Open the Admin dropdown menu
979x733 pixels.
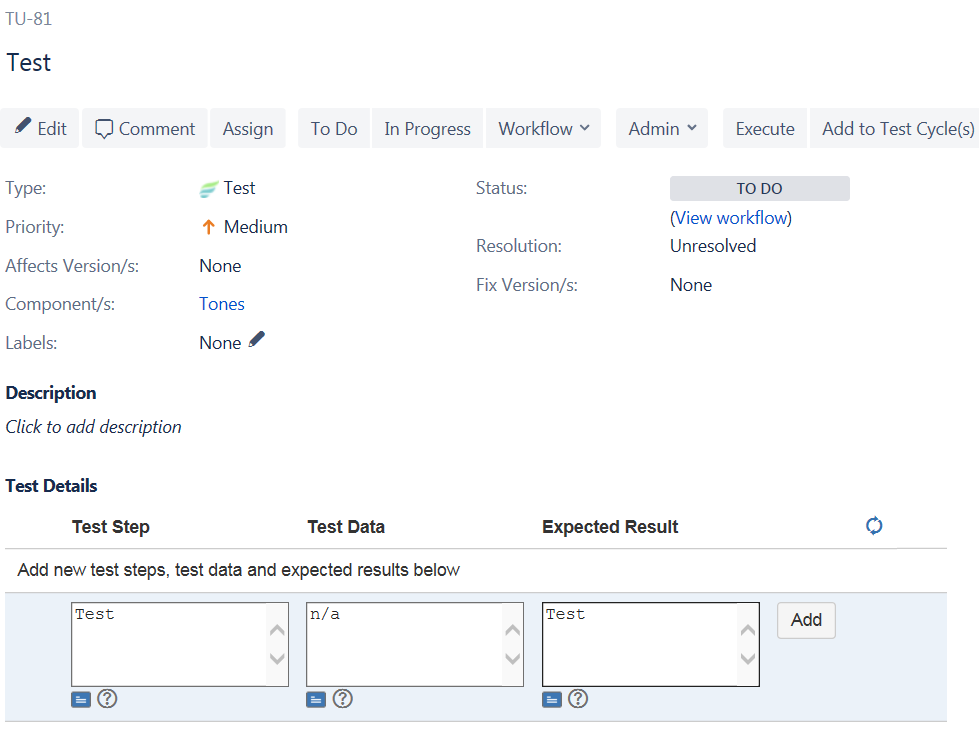(x=662, y=128)
